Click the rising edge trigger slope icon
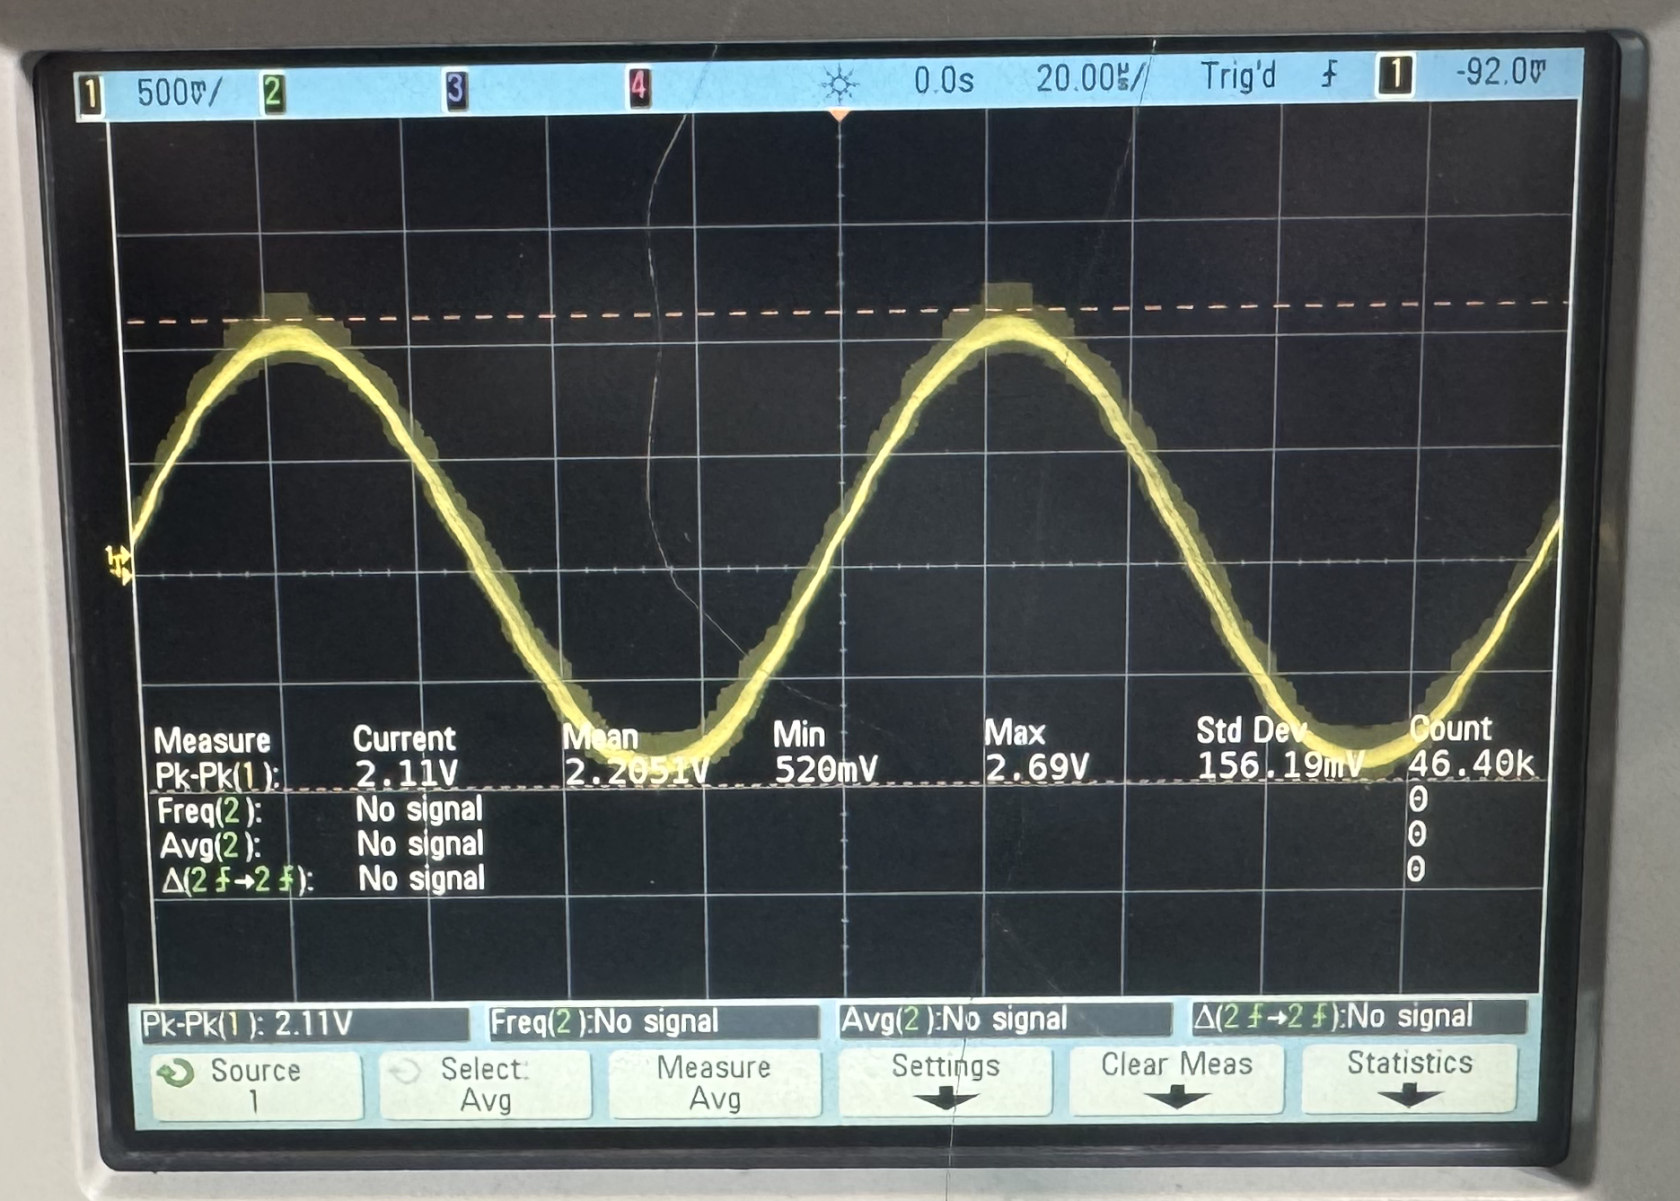 tap(1329, 74)
